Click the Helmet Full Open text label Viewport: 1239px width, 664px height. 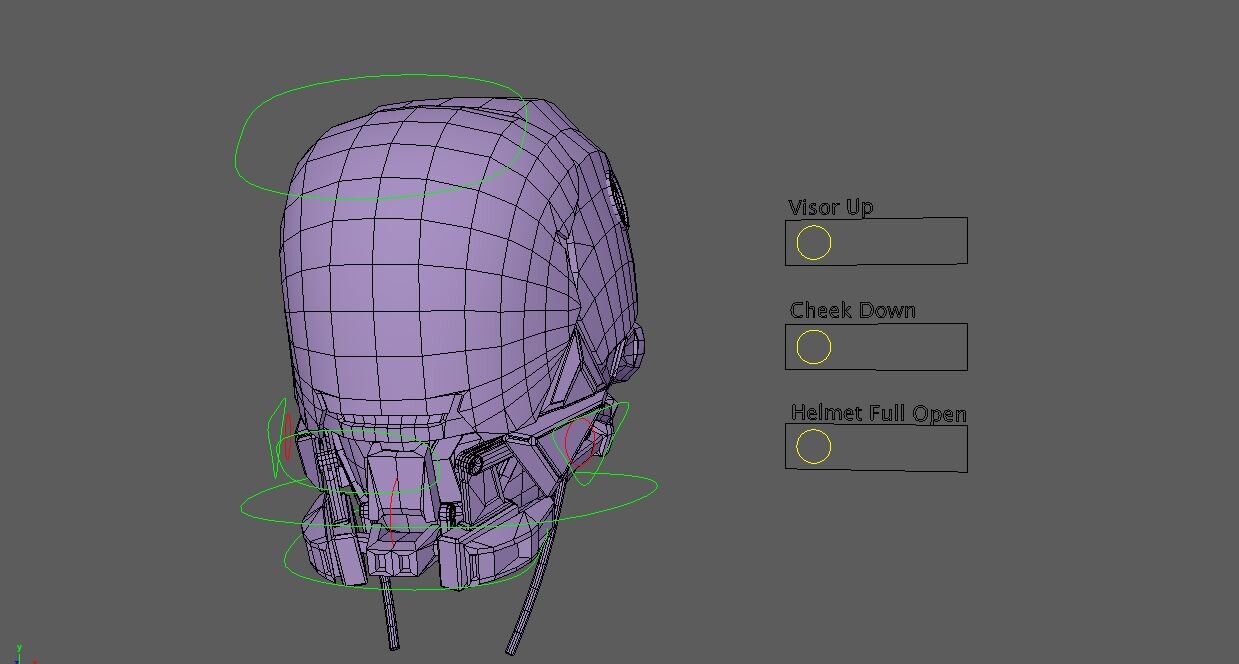(x=878, y=412)
